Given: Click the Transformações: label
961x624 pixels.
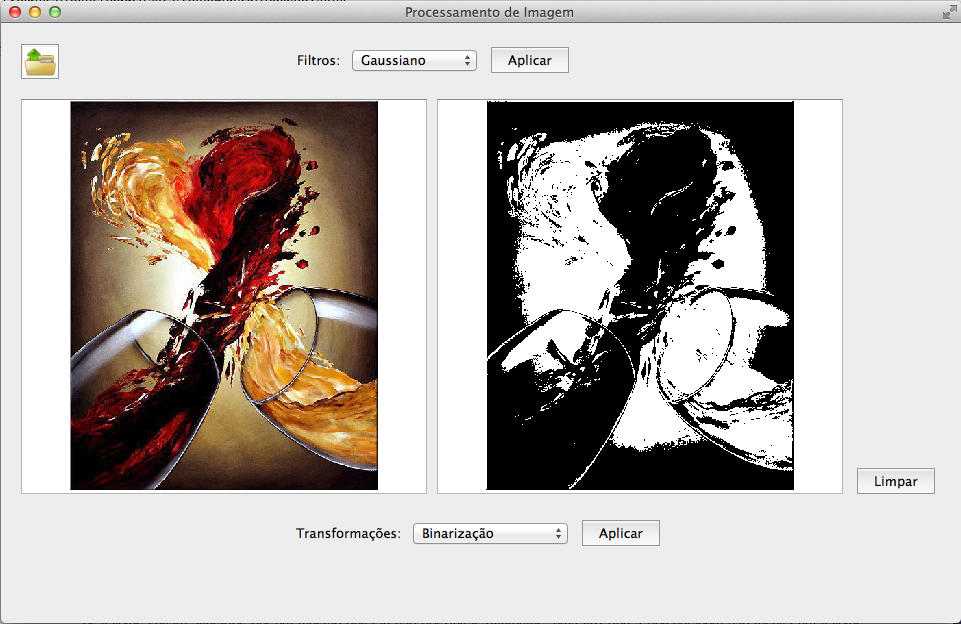Looking at the screenshot, I should 348,533.
